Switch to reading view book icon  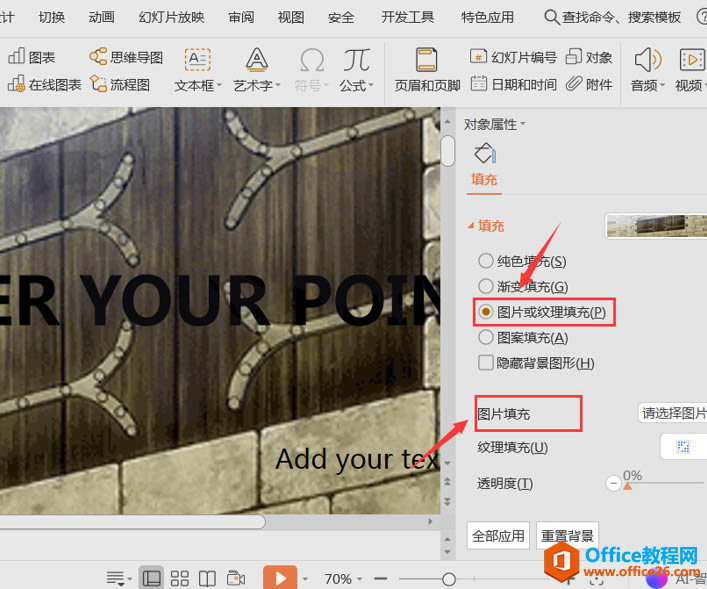click(207, 579)
